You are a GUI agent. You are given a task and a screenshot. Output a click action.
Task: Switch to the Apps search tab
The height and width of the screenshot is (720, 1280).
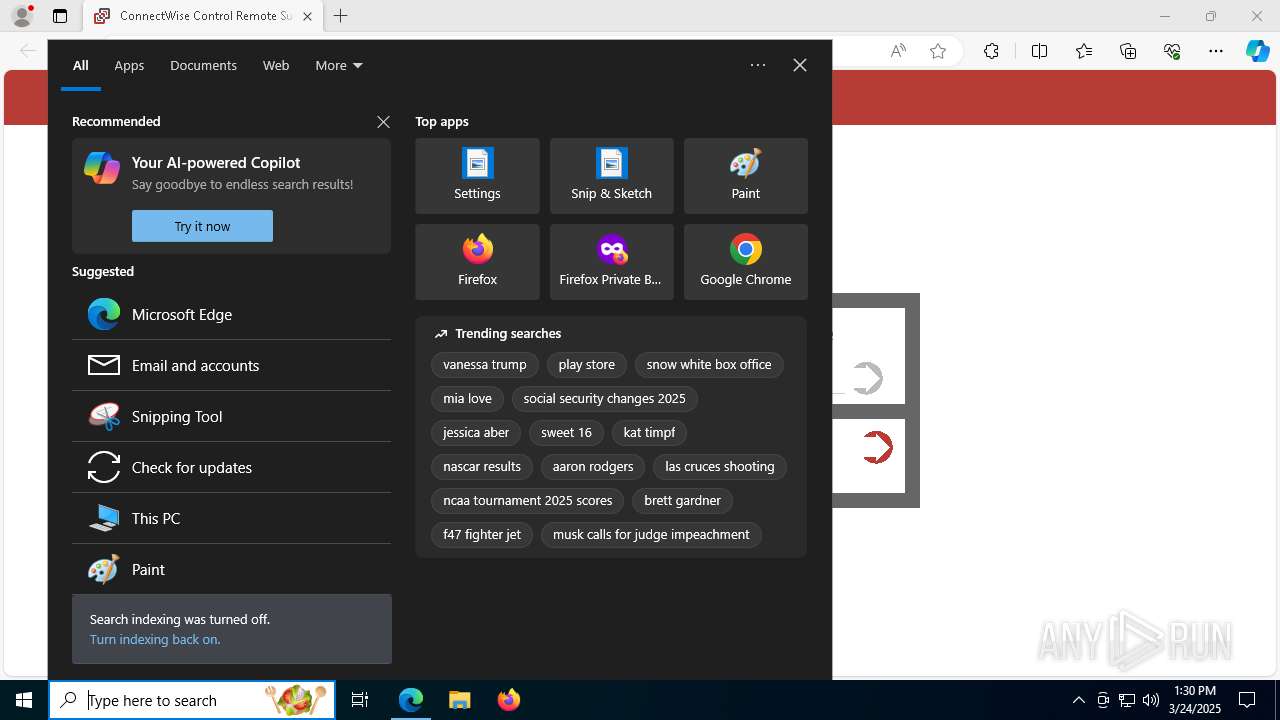129,66
